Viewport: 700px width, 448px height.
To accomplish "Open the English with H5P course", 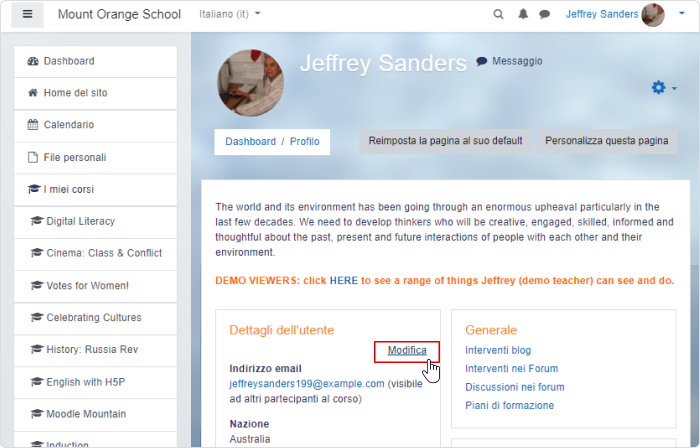I will point(95,382).
